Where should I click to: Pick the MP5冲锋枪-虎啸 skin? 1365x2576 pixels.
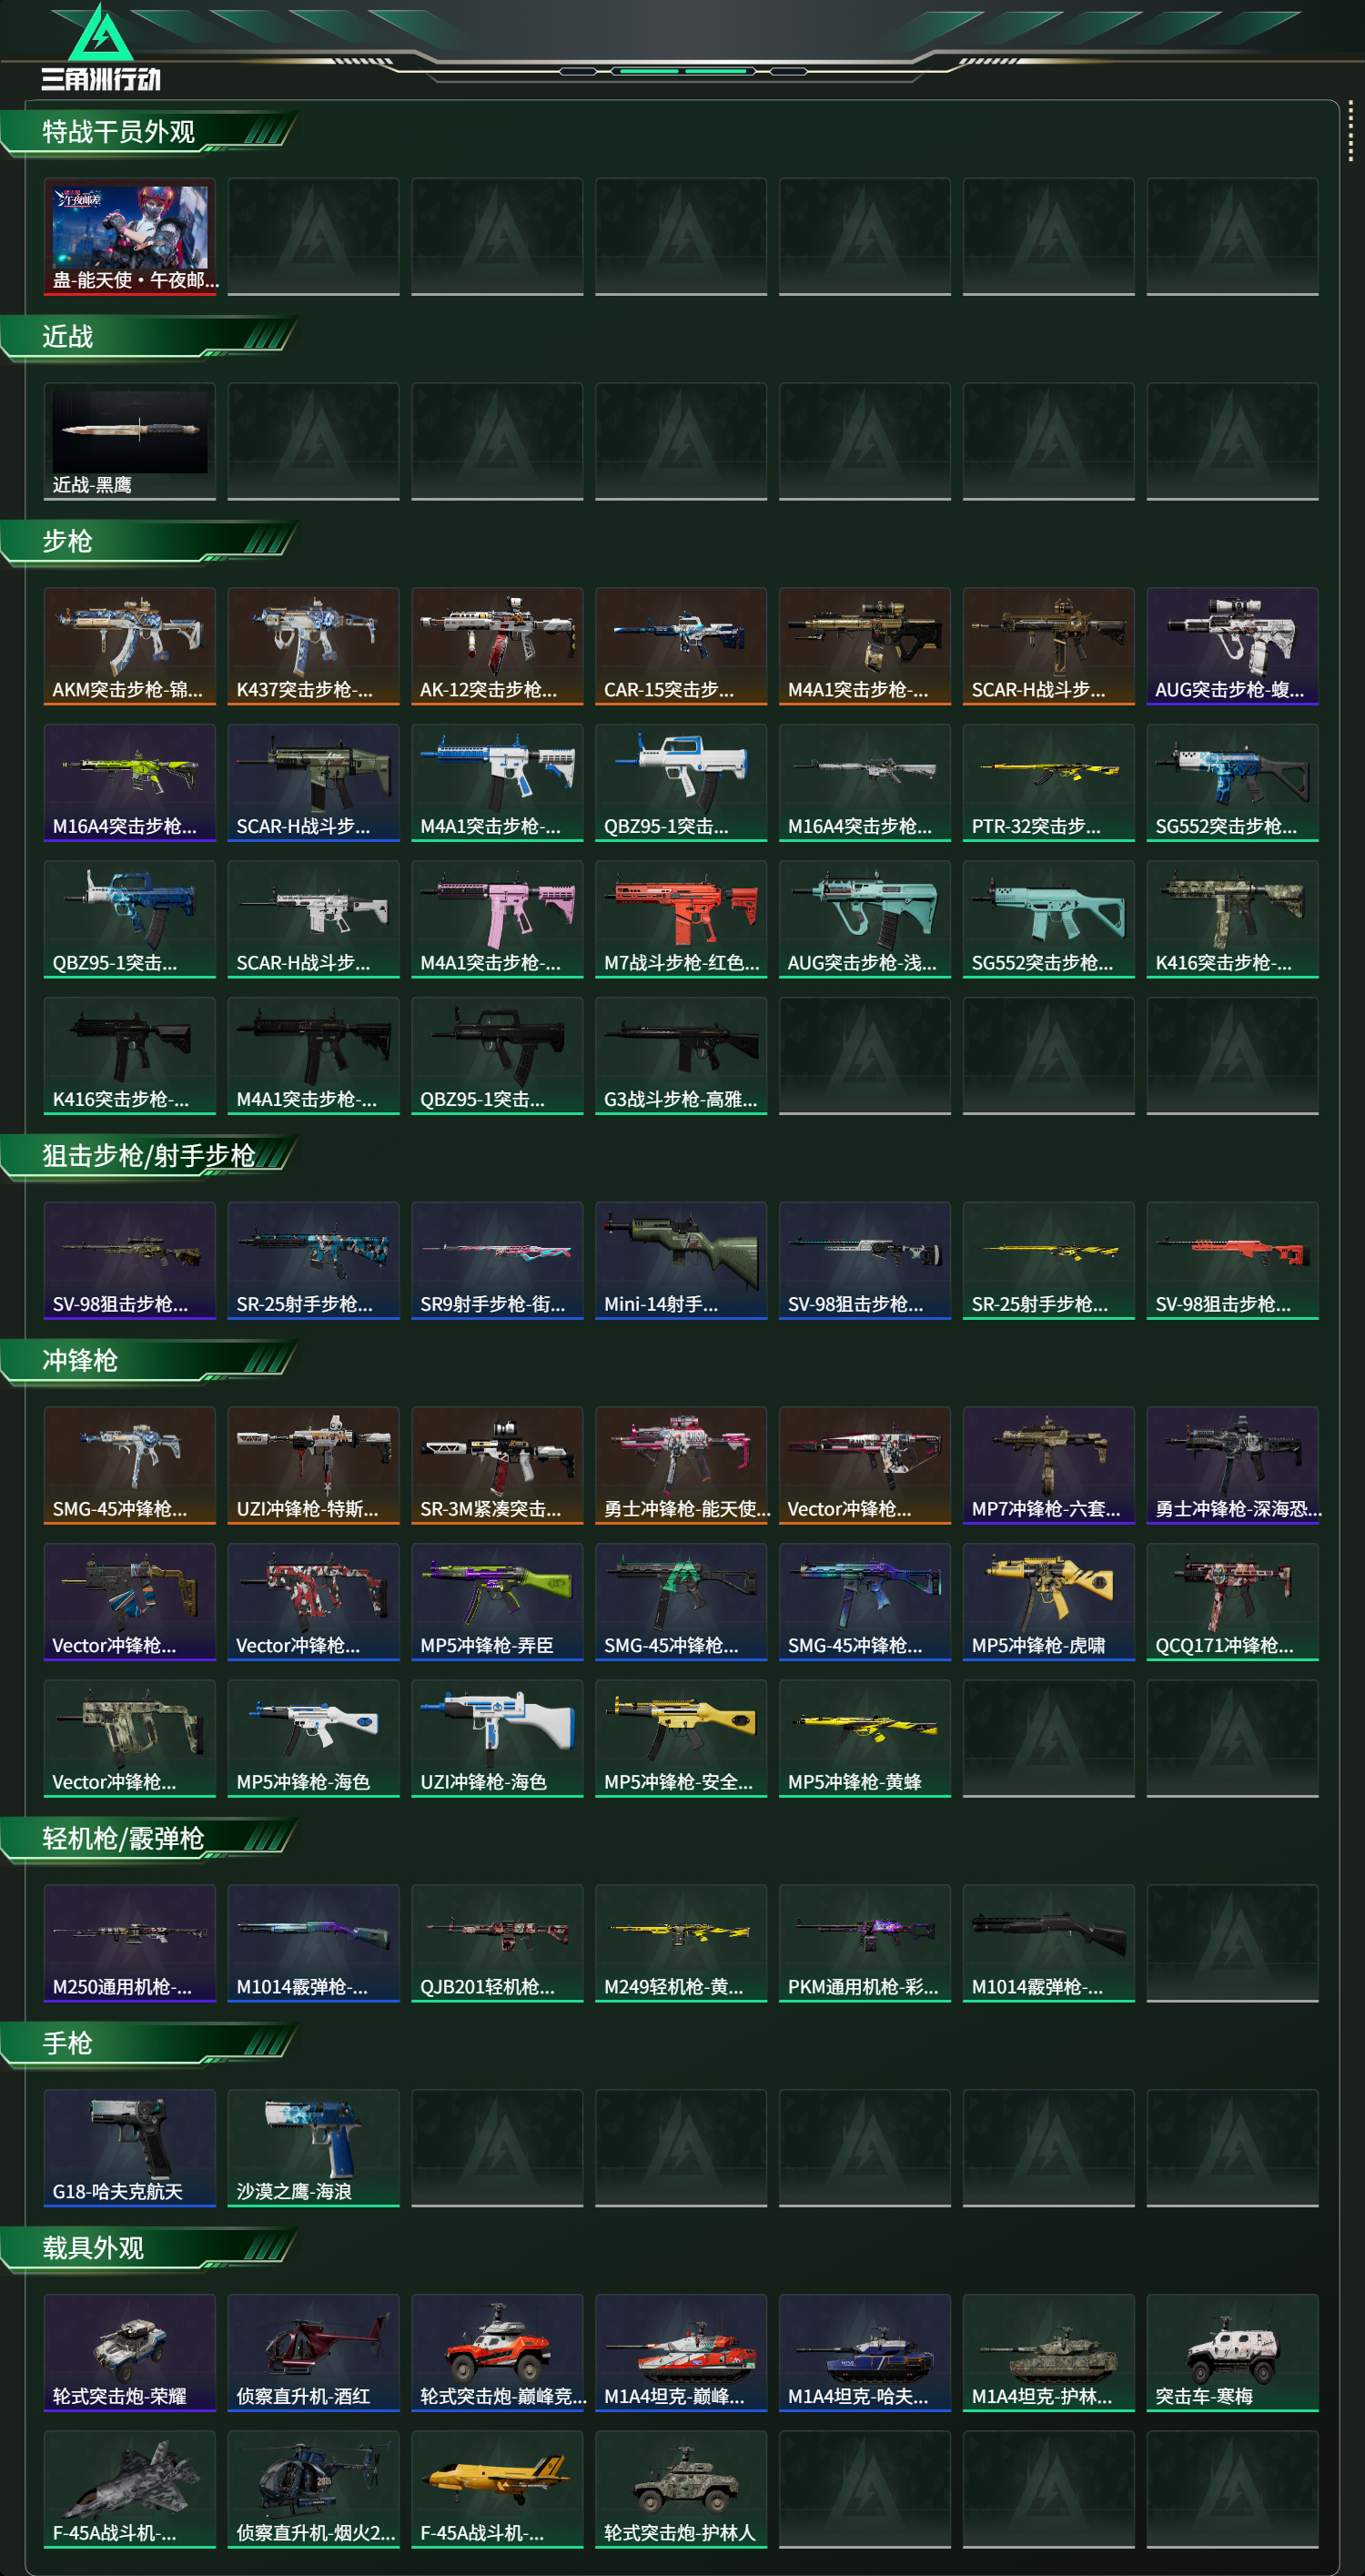(1049, 1602)
